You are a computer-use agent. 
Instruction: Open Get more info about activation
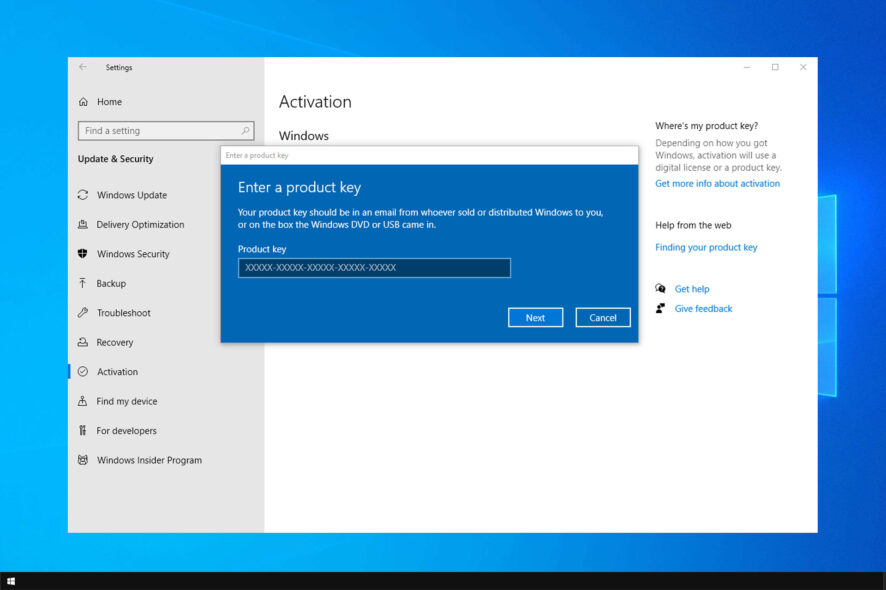coord(717,183)
